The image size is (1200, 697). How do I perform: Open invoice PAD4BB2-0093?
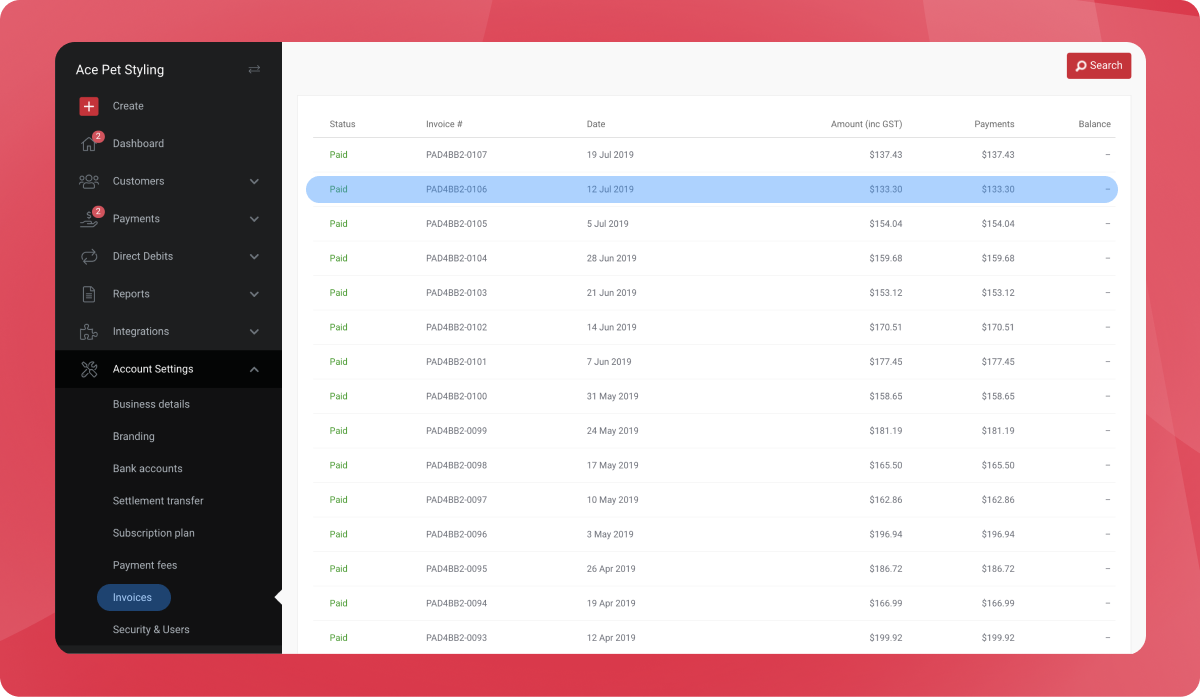pos(456,638)
